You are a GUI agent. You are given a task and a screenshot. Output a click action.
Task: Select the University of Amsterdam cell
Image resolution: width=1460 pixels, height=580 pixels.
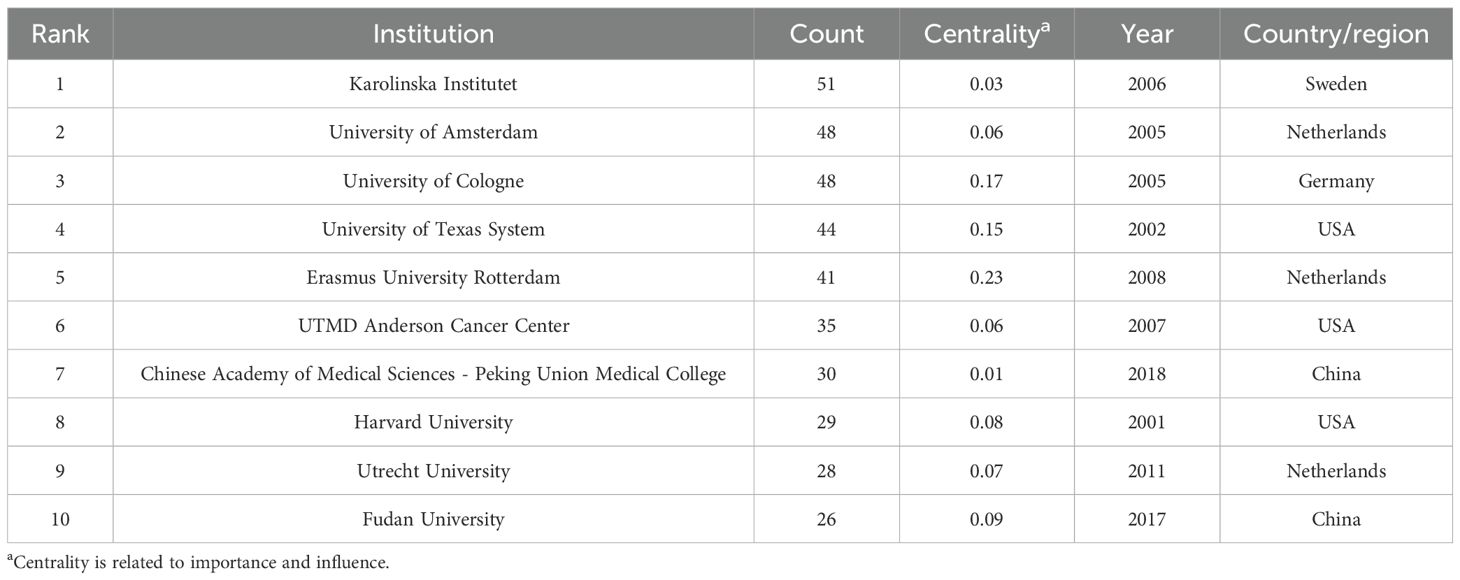point(433,132)
